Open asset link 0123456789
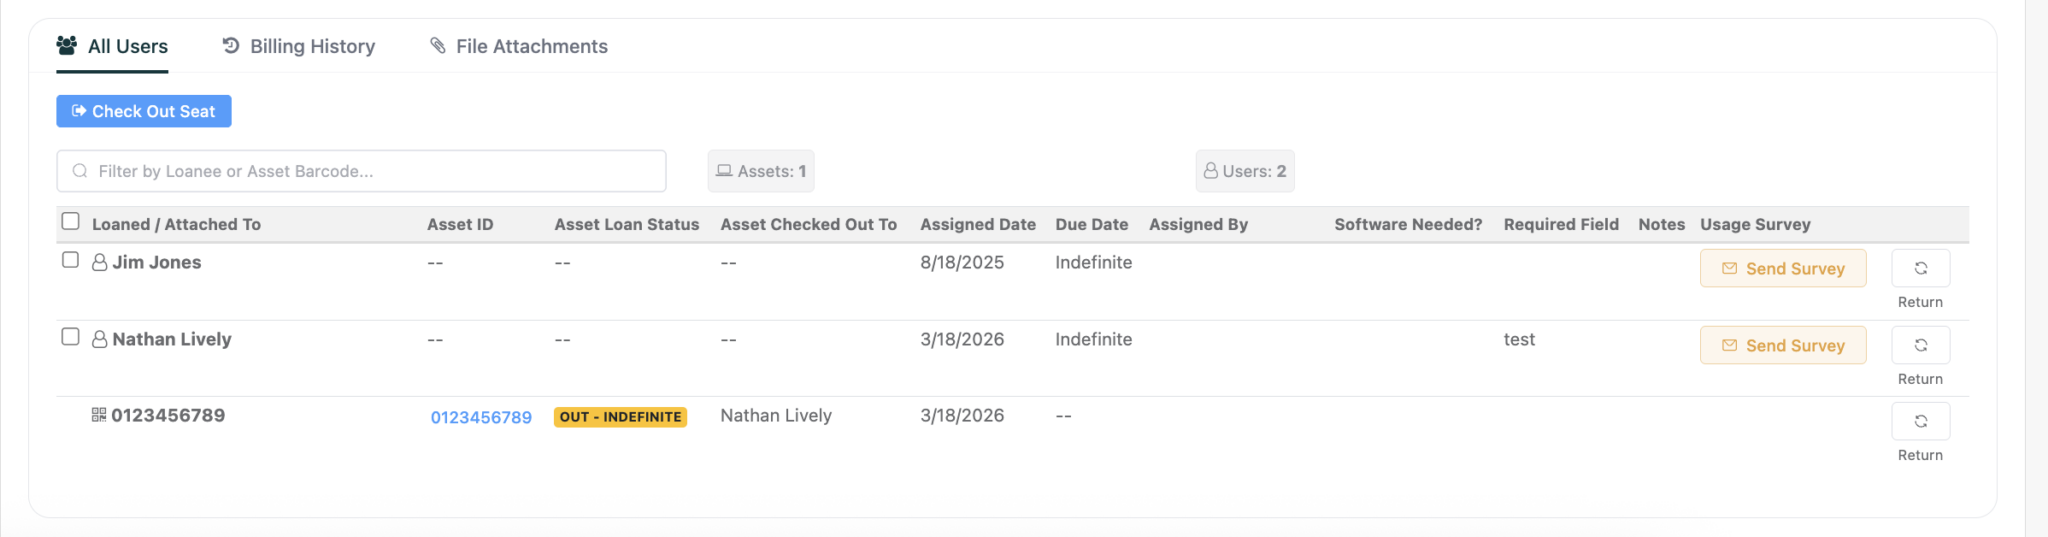2048x537 pixels. pyautogui.click(x=481, y=417)
